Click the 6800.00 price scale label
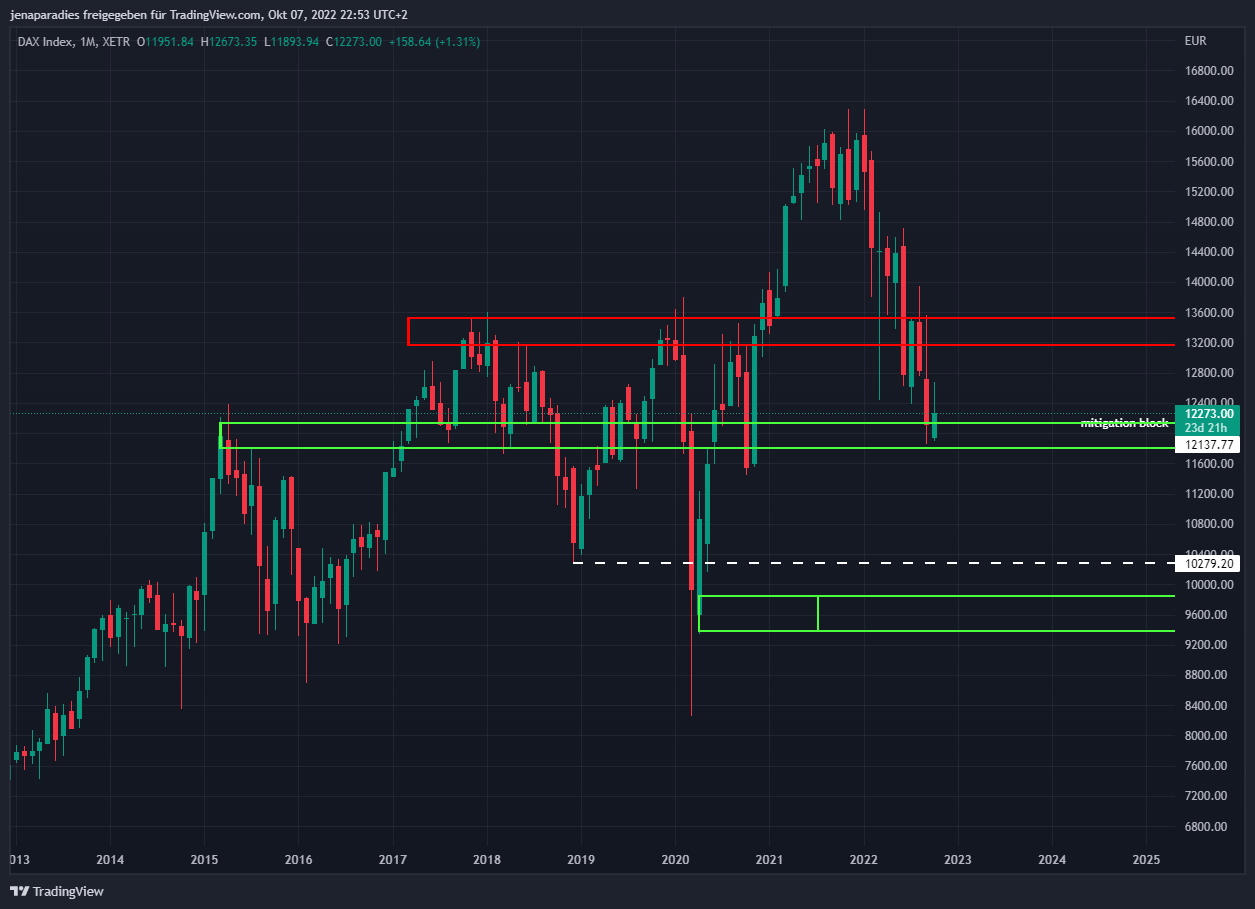 [x=1207, y=827]
